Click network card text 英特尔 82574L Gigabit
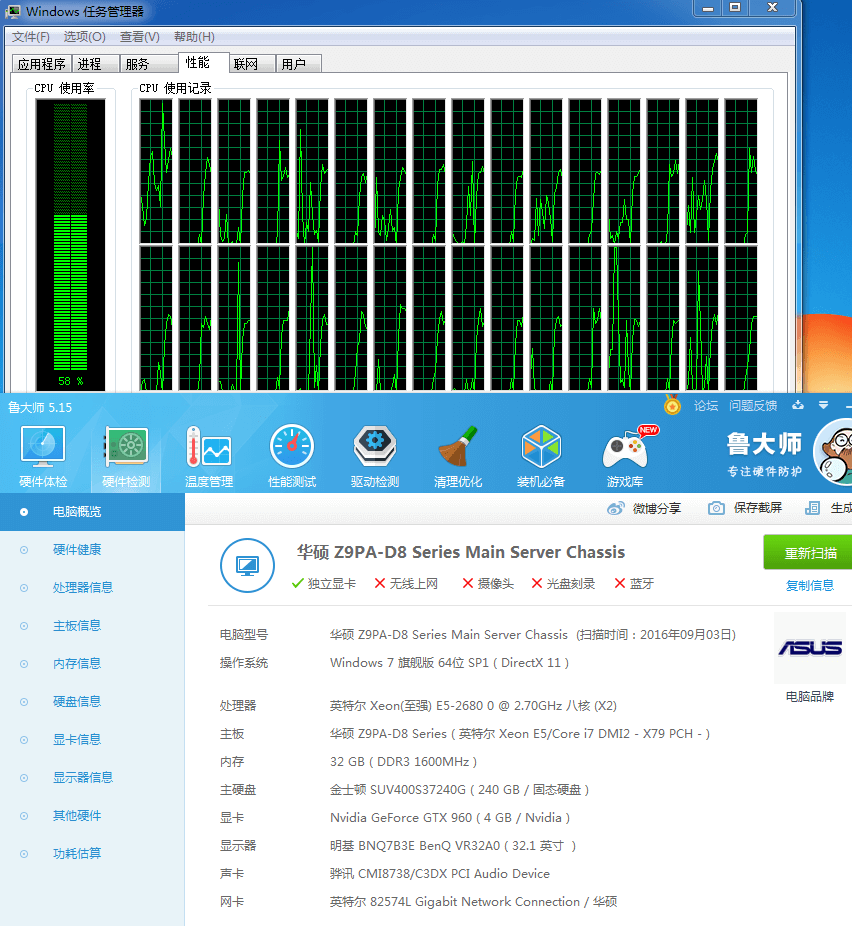Image resolution: width=852 pixels, height=926 pixels. click(x=474, y=902)
